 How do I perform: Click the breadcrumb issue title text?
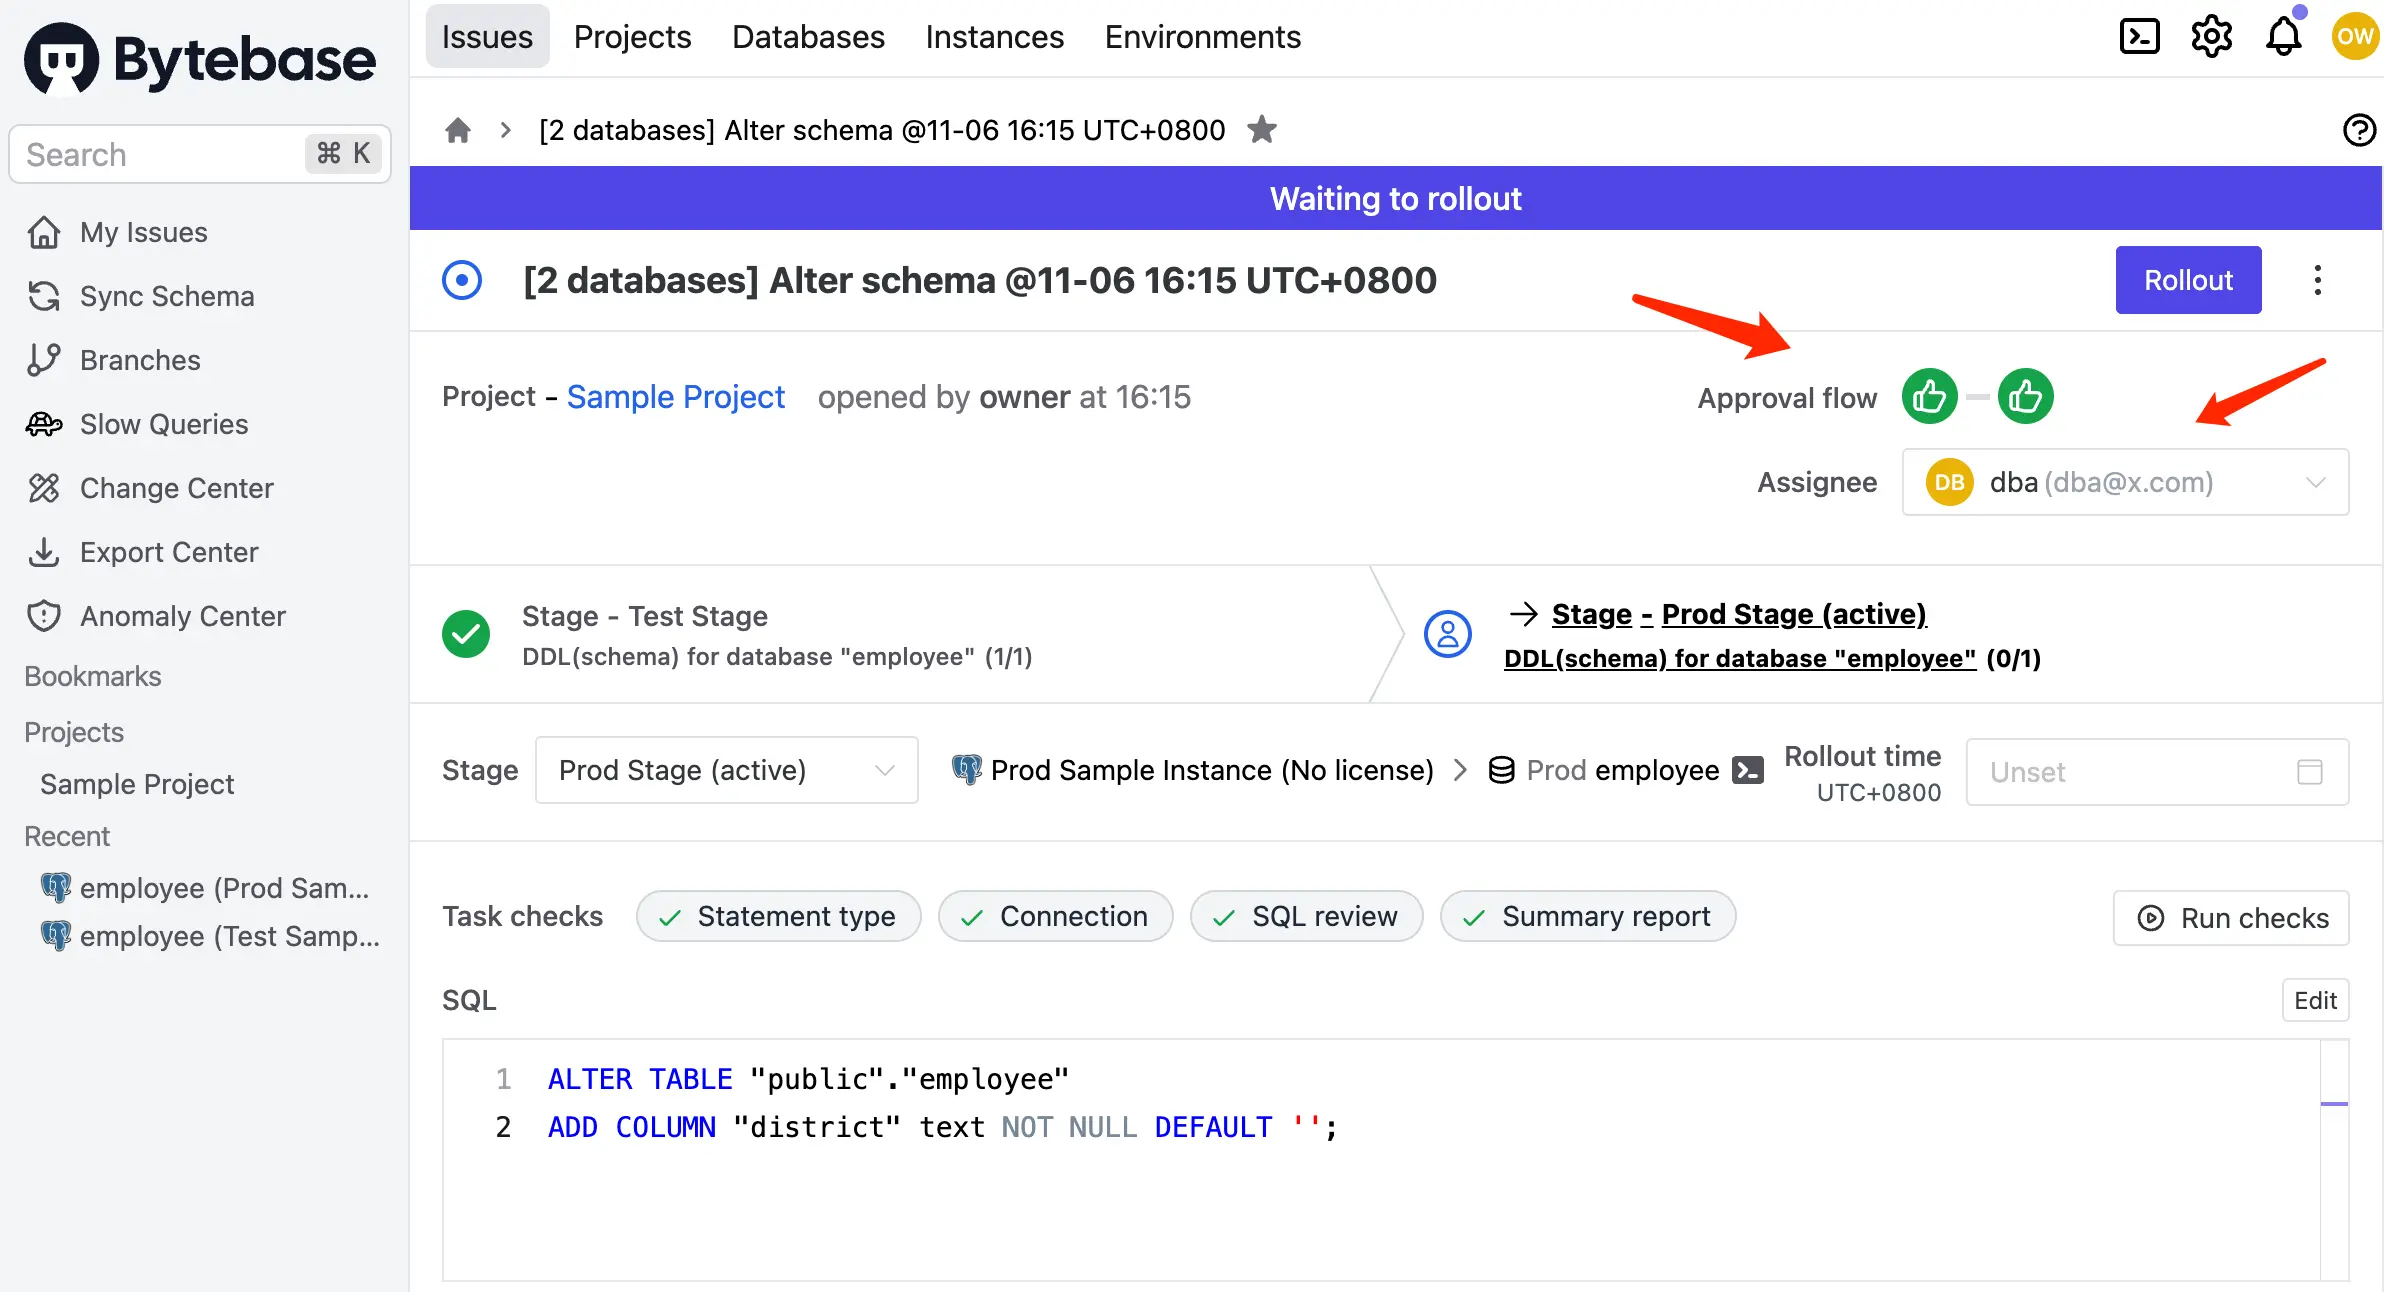(882, 130)
